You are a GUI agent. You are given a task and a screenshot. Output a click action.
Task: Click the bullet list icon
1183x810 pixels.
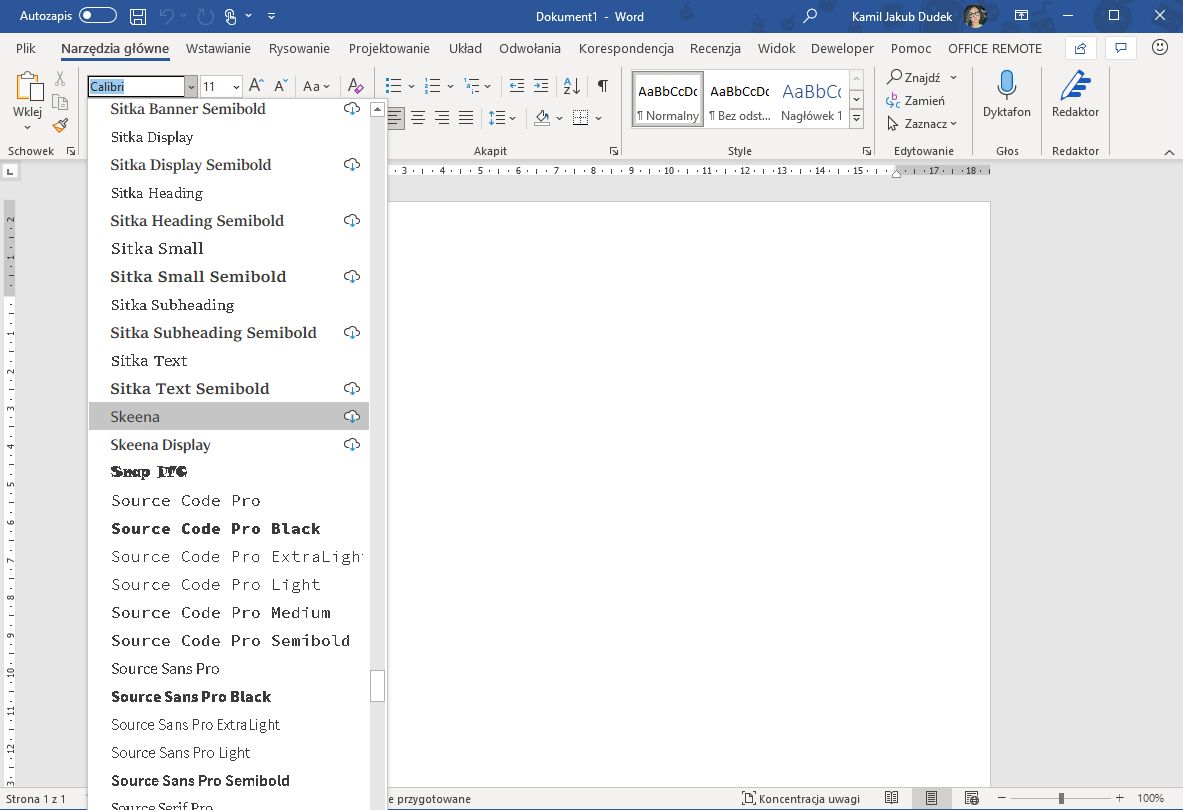393,86
